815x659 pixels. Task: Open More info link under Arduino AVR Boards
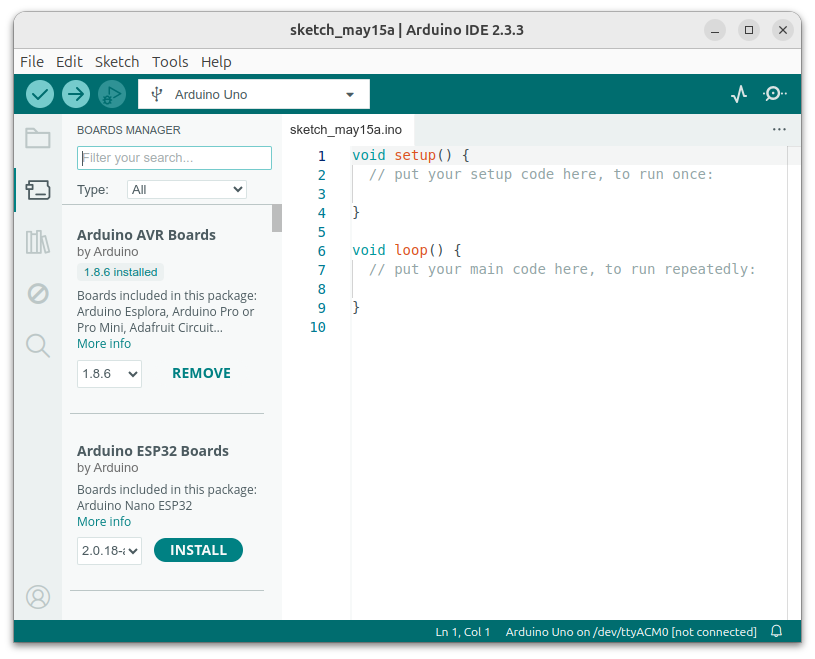click(104, 344)
